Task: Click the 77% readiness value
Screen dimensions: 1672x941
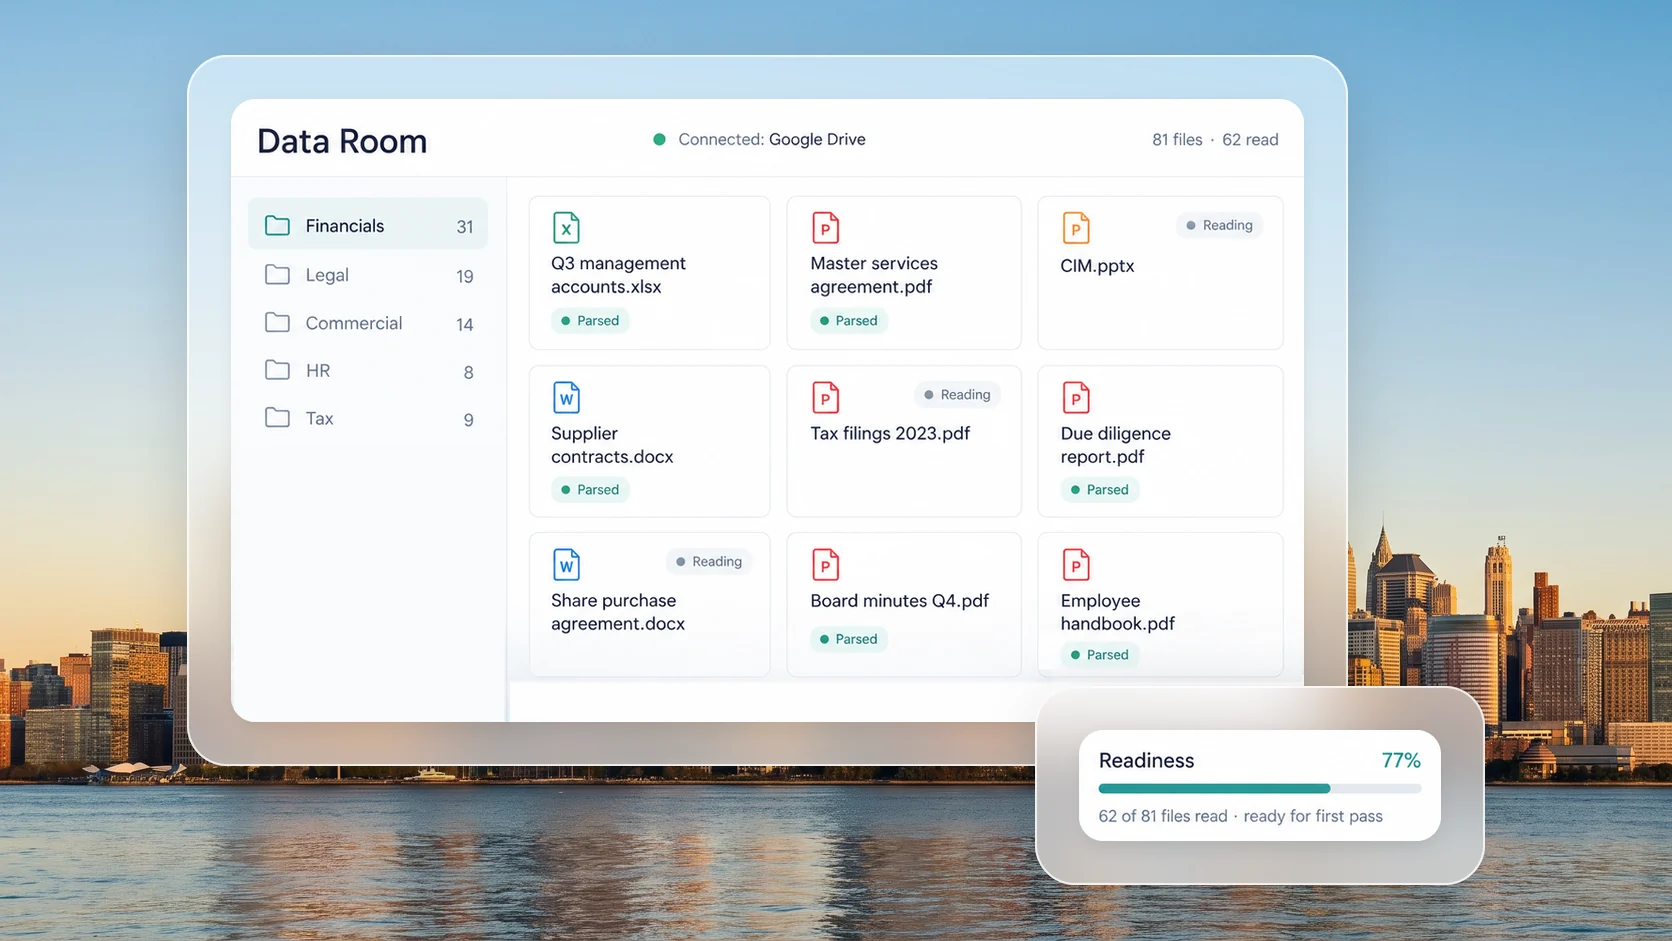Action: tap(1401, 760)
